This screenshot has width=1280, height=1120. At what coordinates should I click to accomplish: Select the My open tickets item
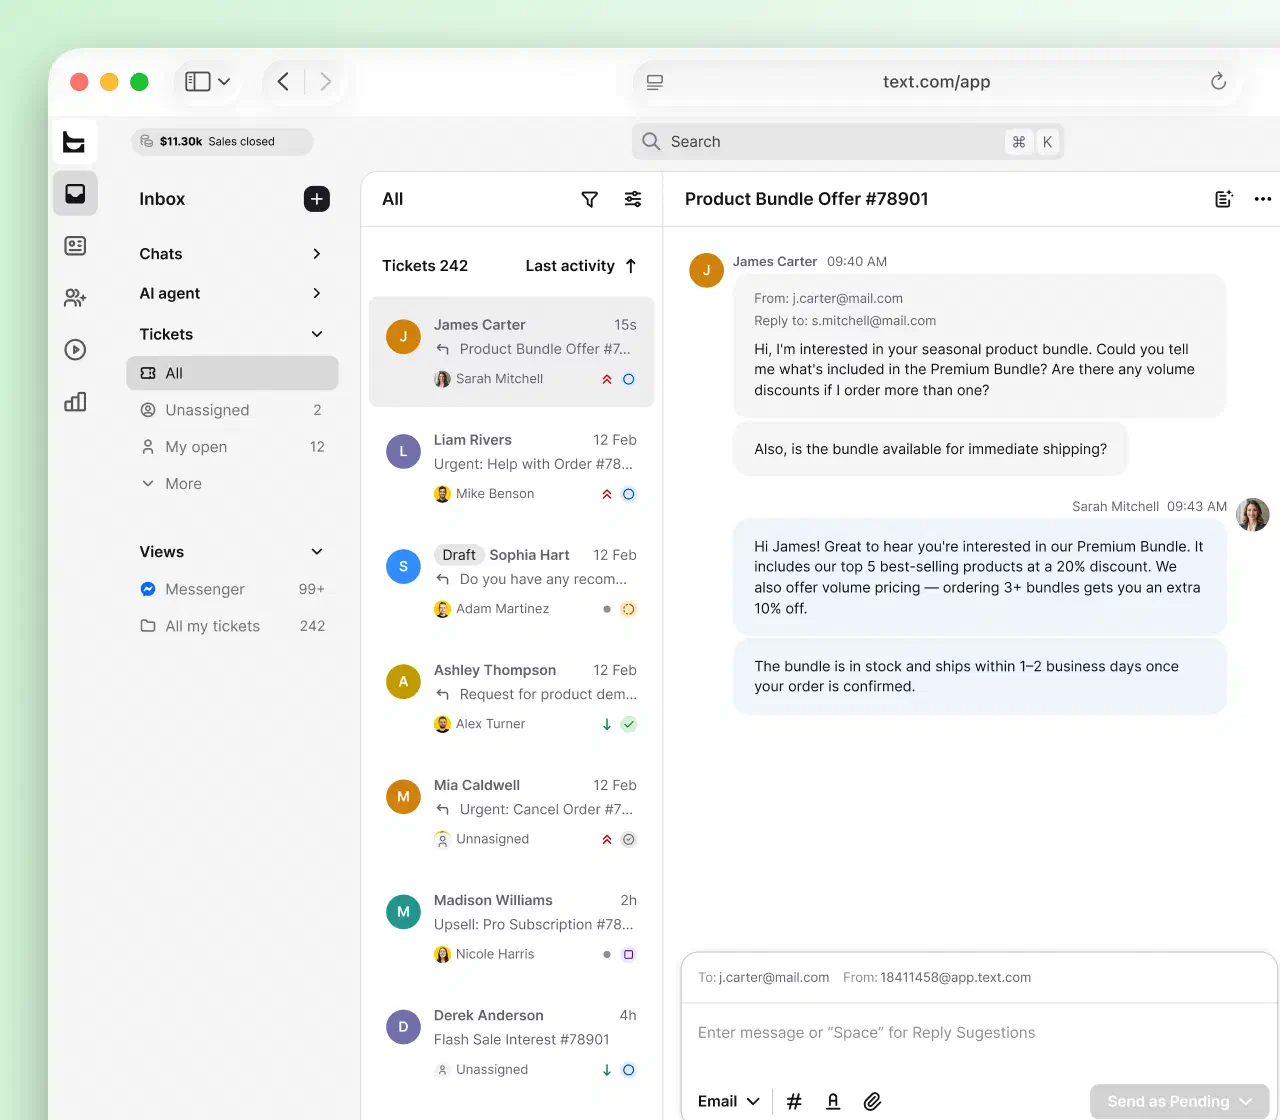click(232, 447)
